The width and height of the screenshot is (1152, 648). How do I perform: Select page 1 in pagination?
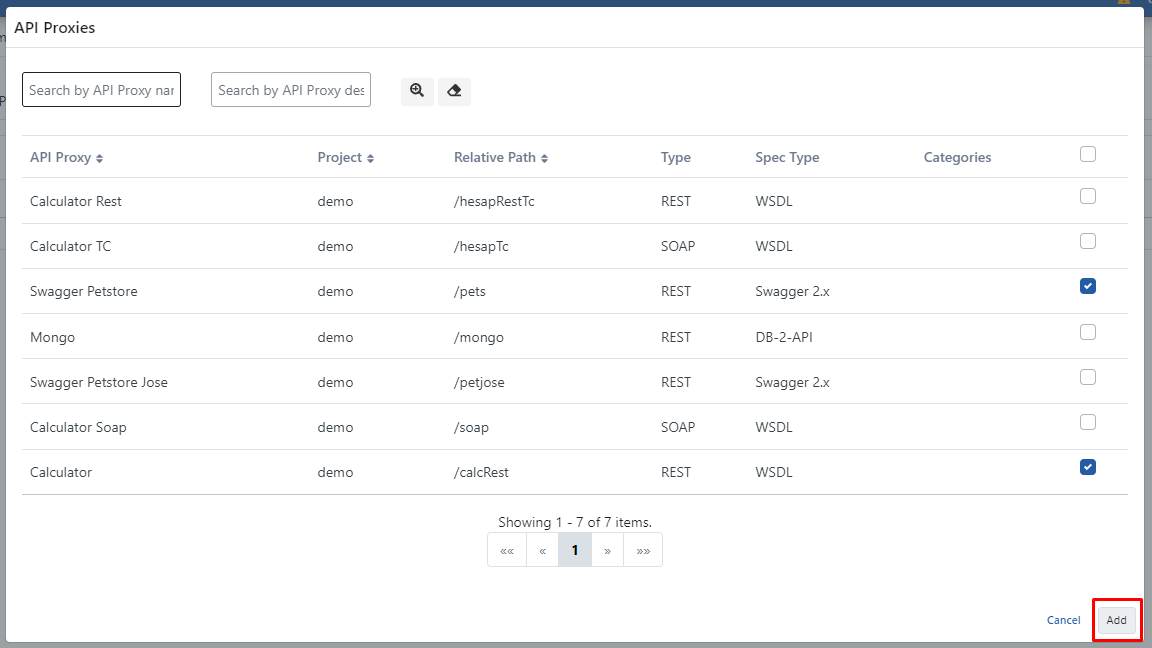[575, 550]
